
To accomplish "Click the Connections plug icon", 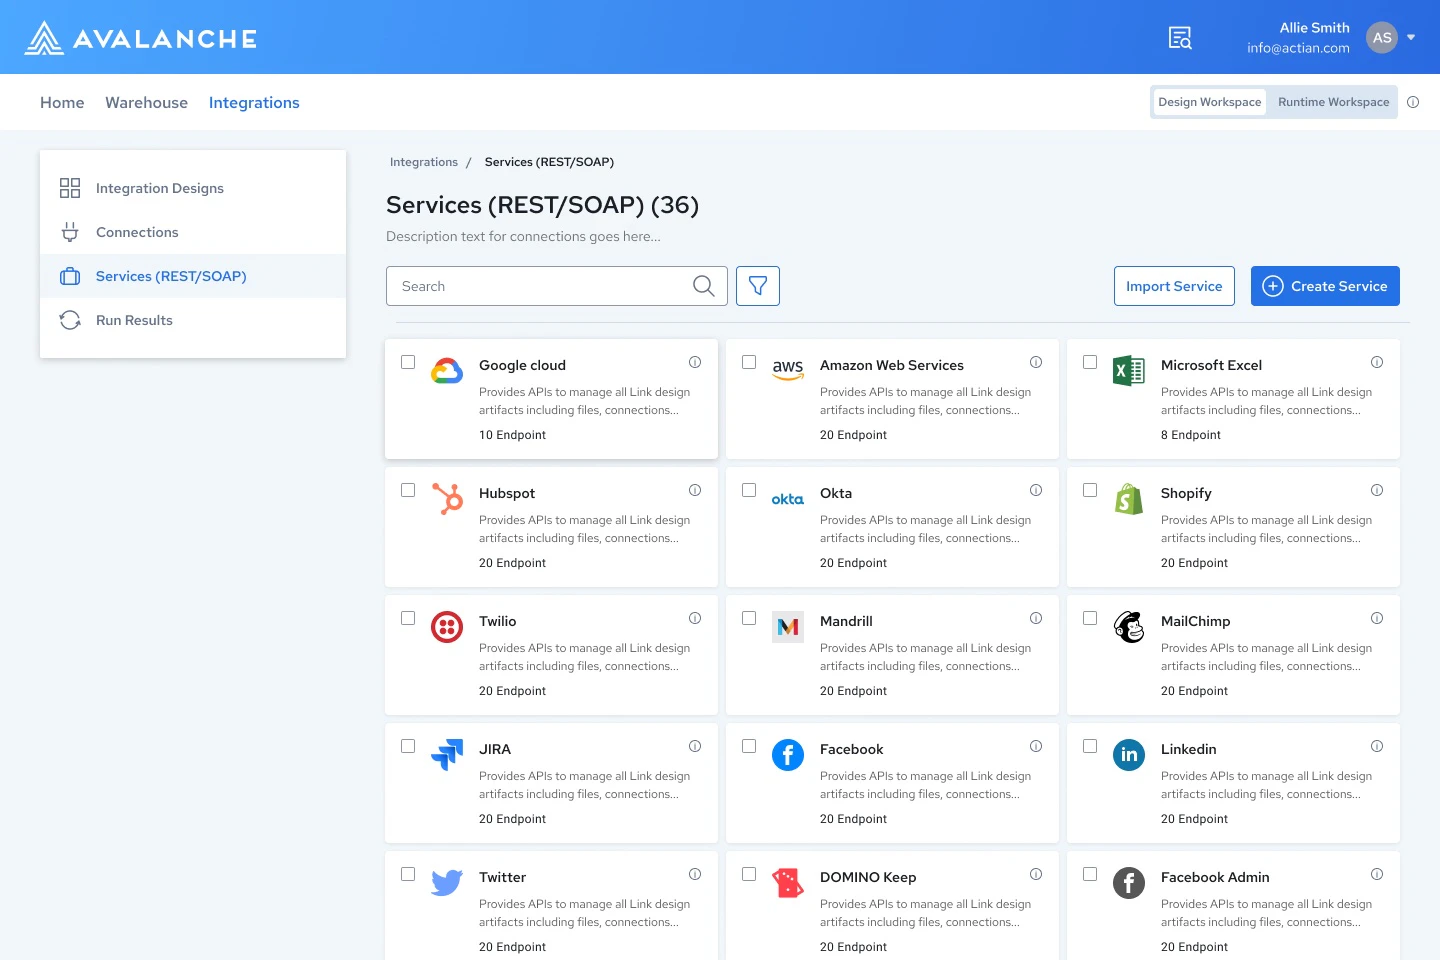I will point(69,231).
